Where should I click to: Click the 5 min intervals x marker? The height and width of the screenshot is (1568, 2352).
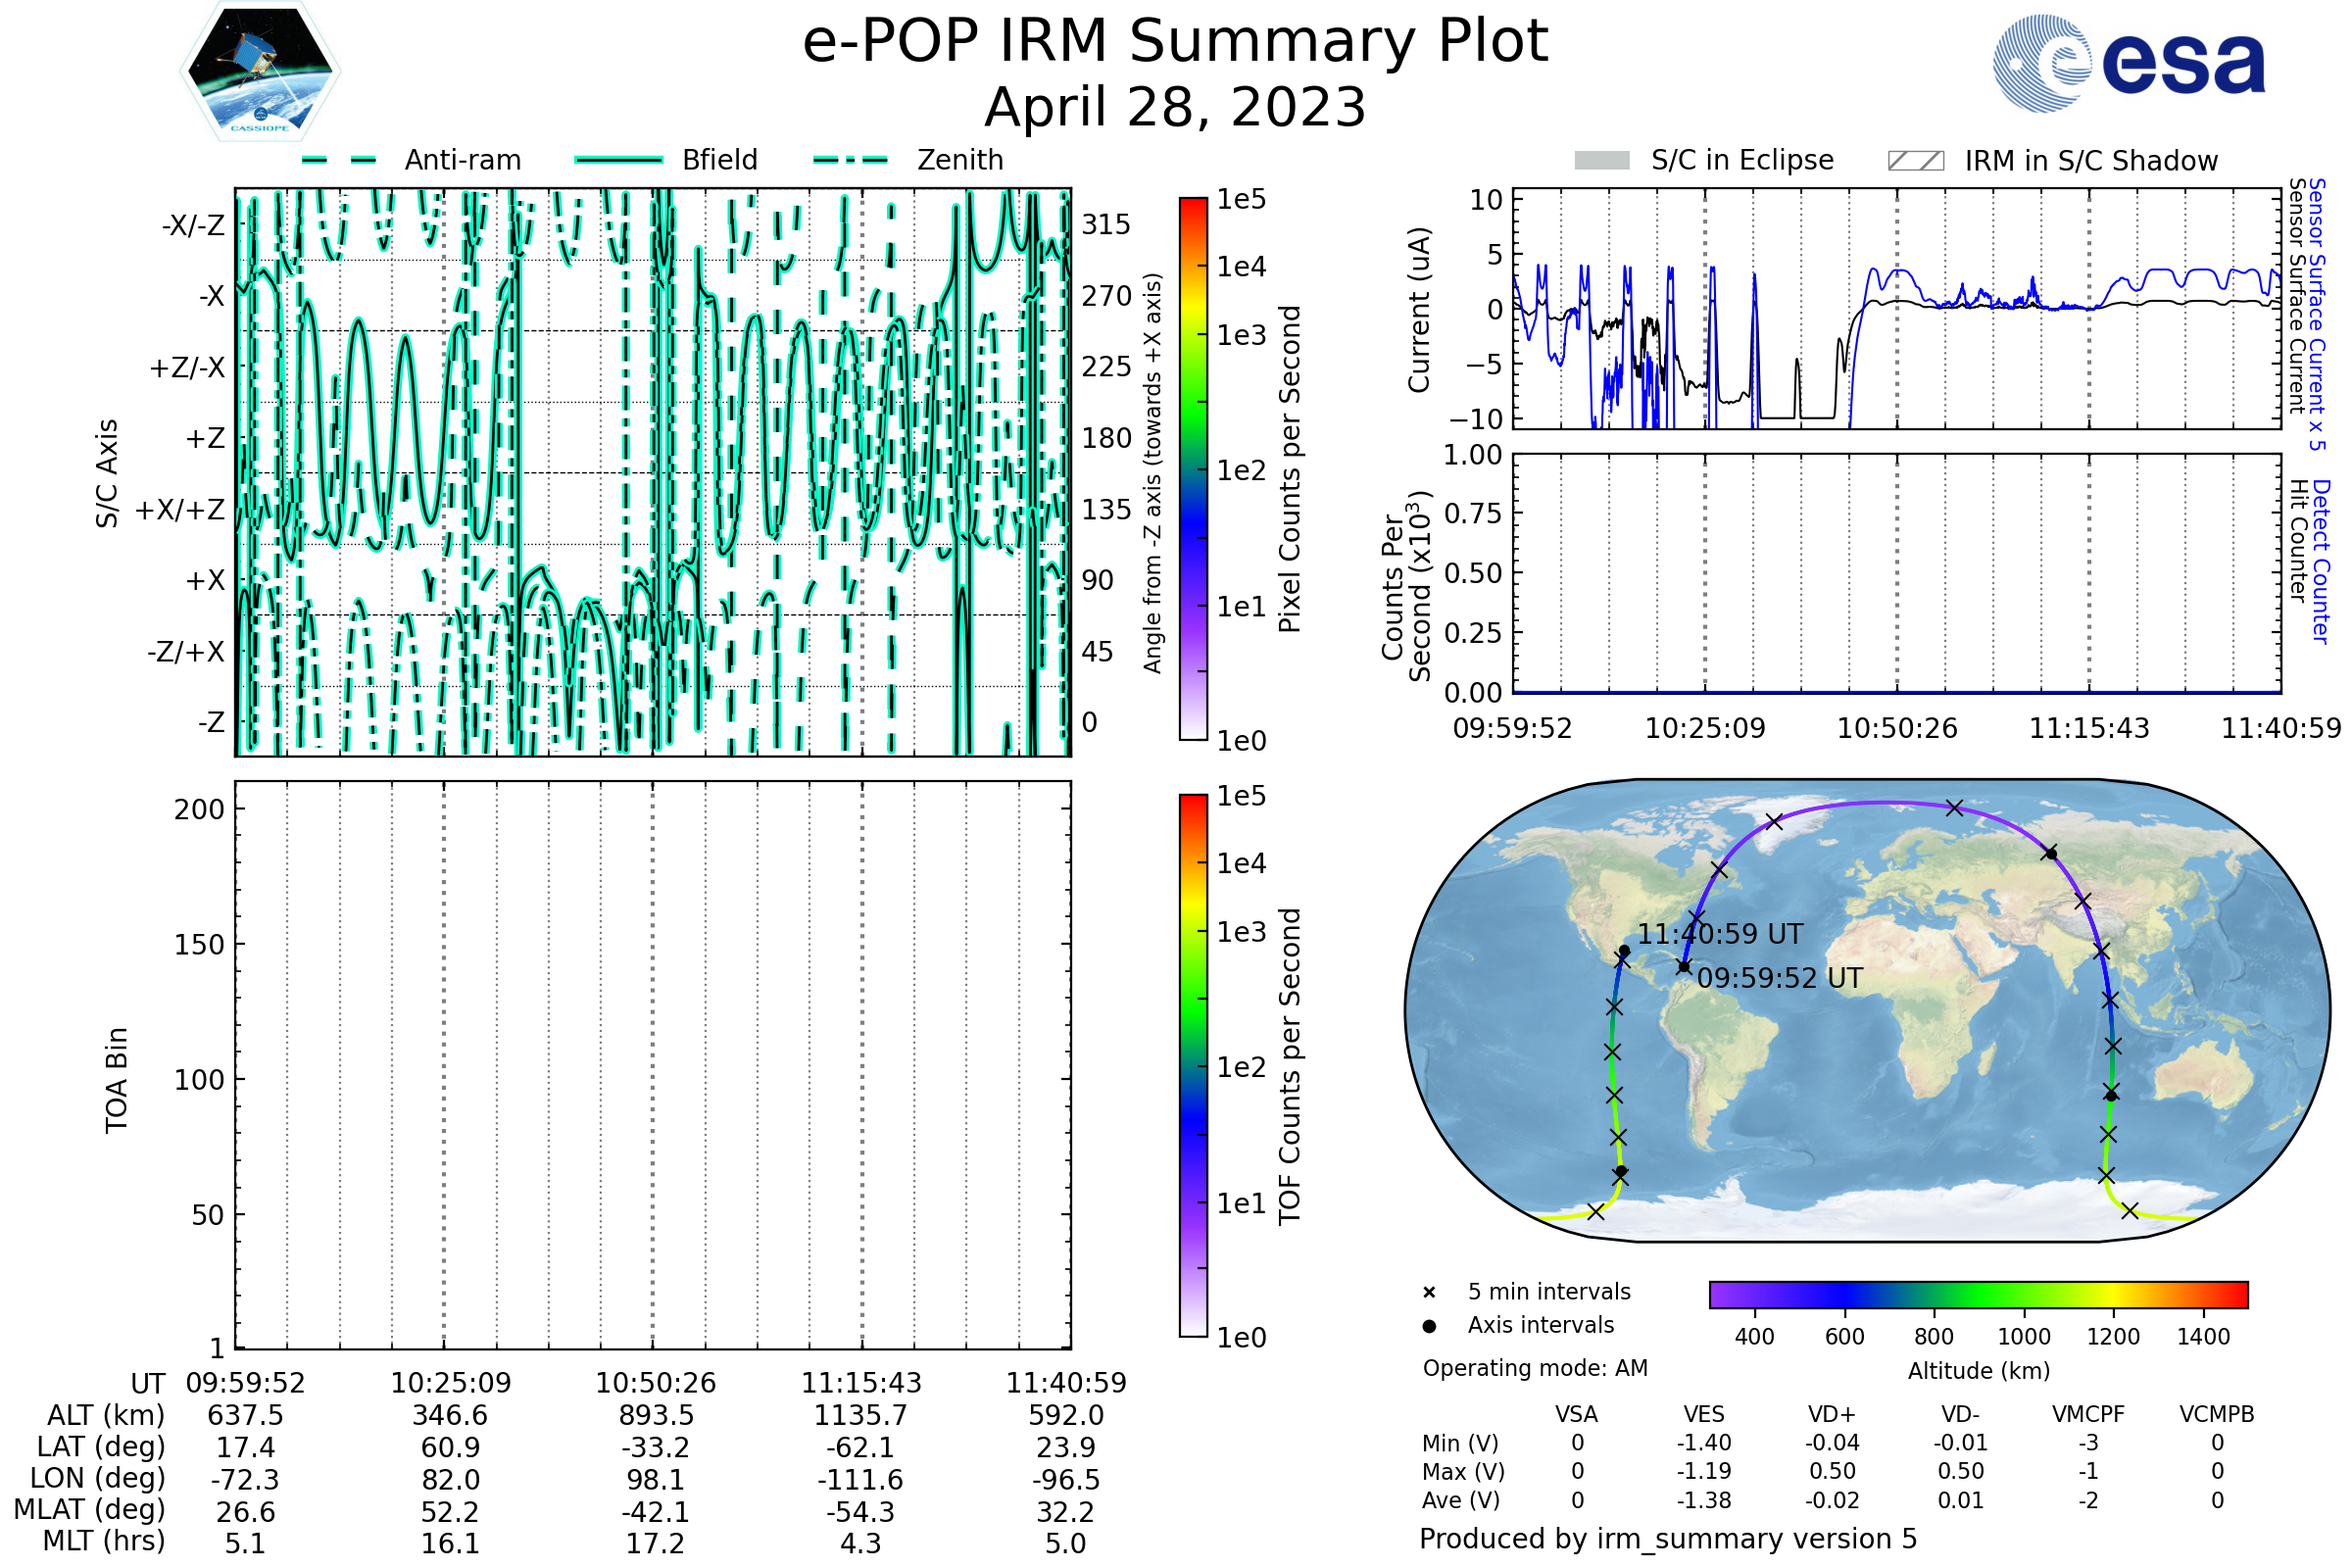point(1429,1293)
